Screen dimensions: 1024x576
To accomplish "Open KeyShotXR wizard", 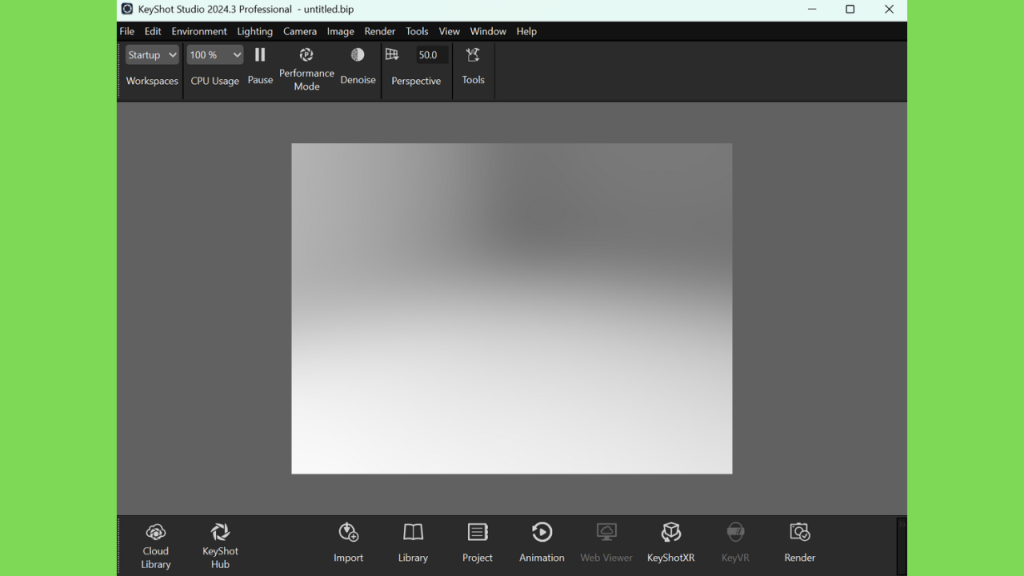I will click(671, 543).
